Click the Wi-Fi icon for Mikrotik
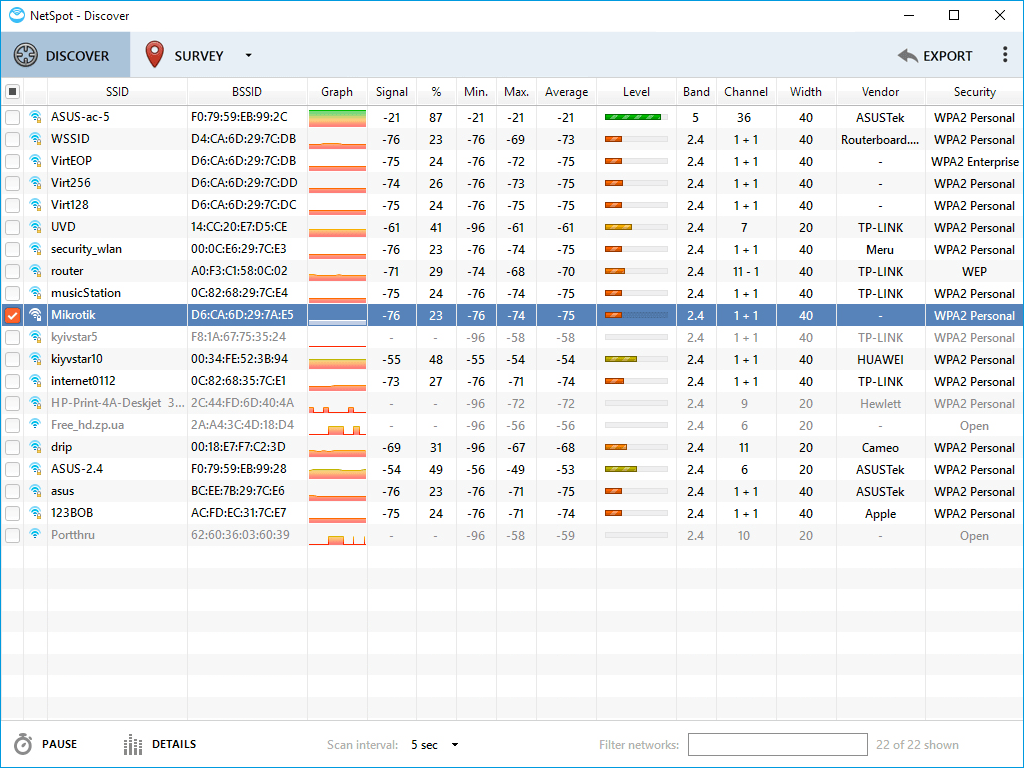Viewport: 1024px width, 768px height. [35, 315]
